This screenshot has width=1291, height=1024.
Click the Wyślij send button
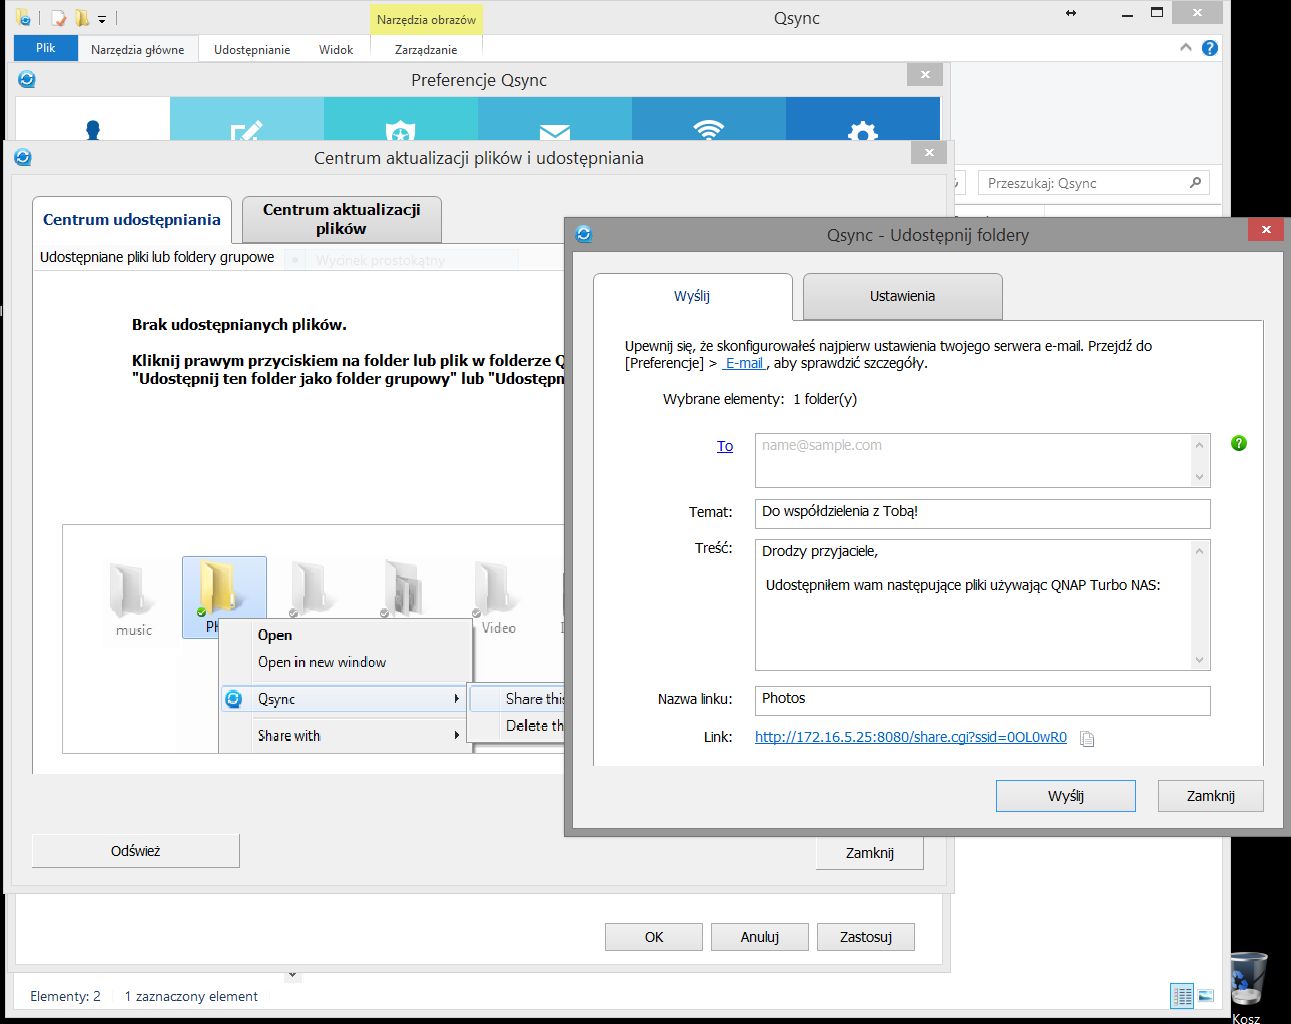(1066, 796)
